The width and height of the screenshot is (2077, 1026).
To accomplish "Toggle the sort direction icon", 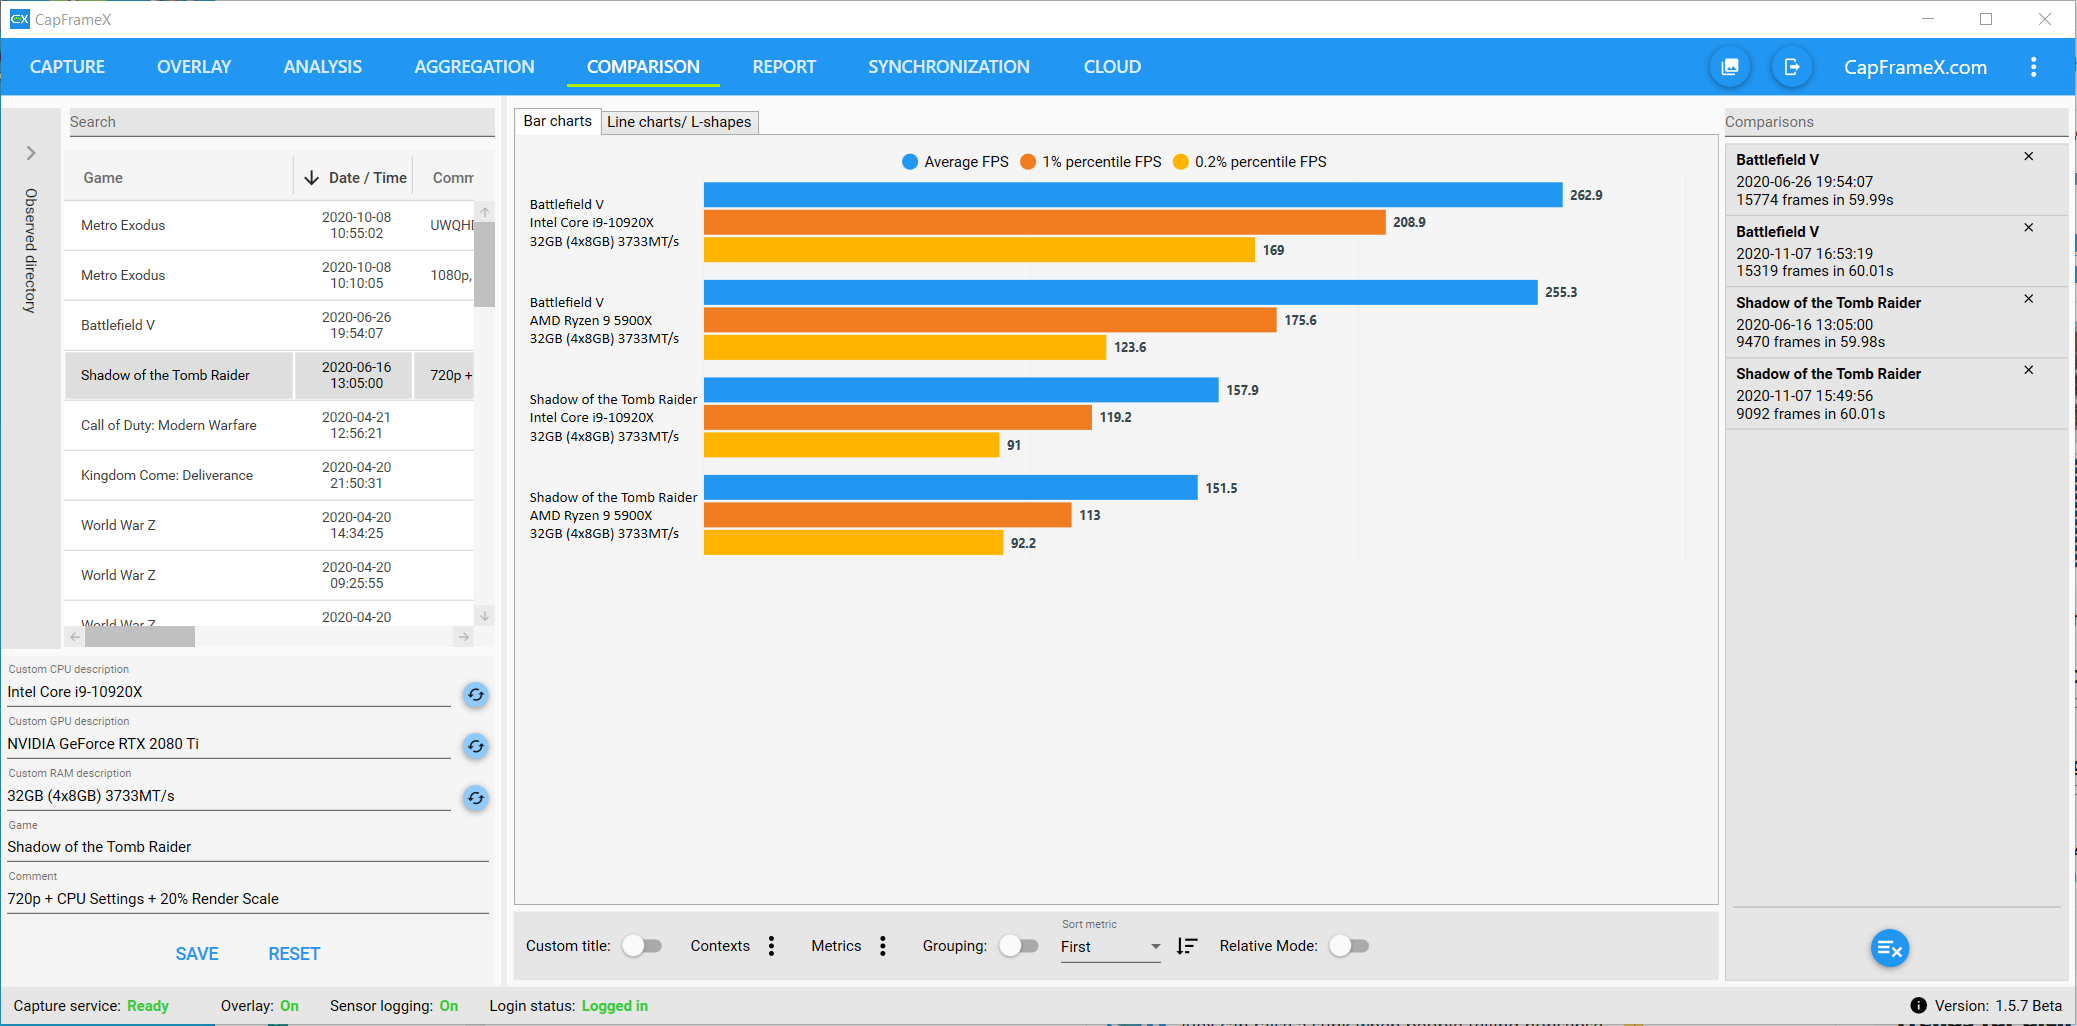I will coord(1187,946).
